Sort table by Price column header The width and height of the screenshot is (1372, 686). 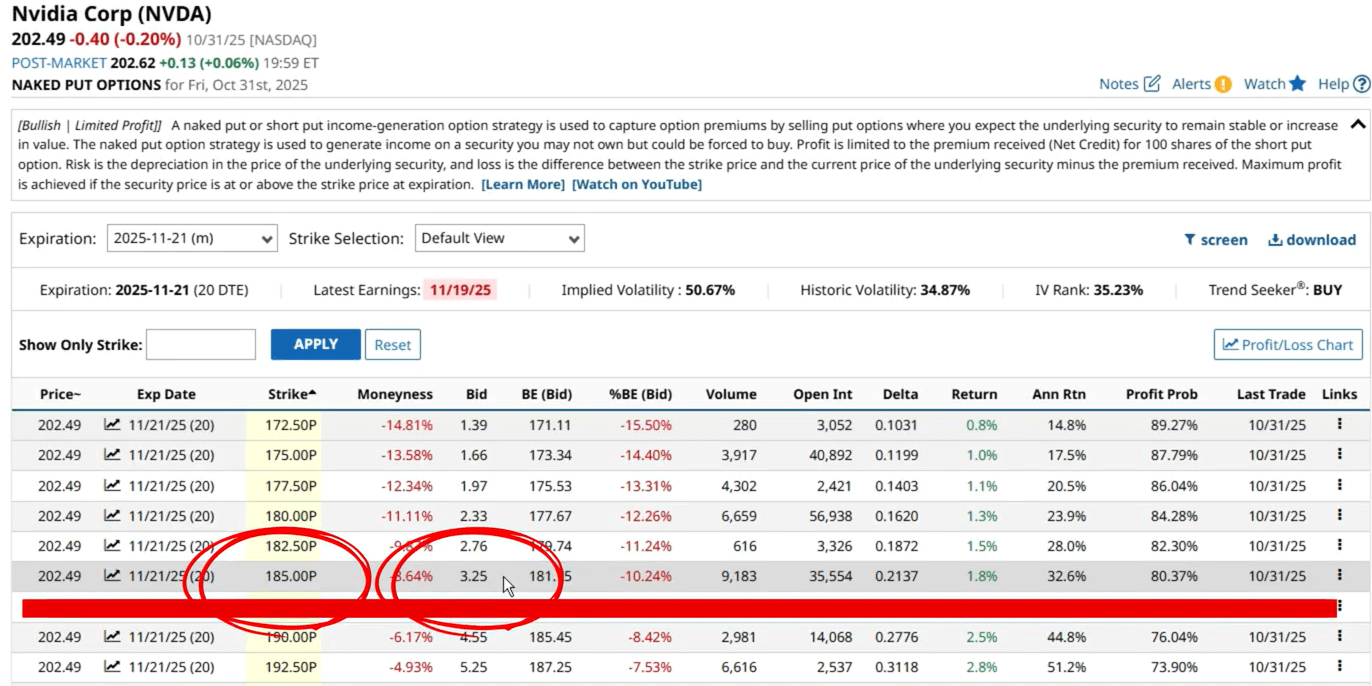pyautogui.click(x=60, y=394)
